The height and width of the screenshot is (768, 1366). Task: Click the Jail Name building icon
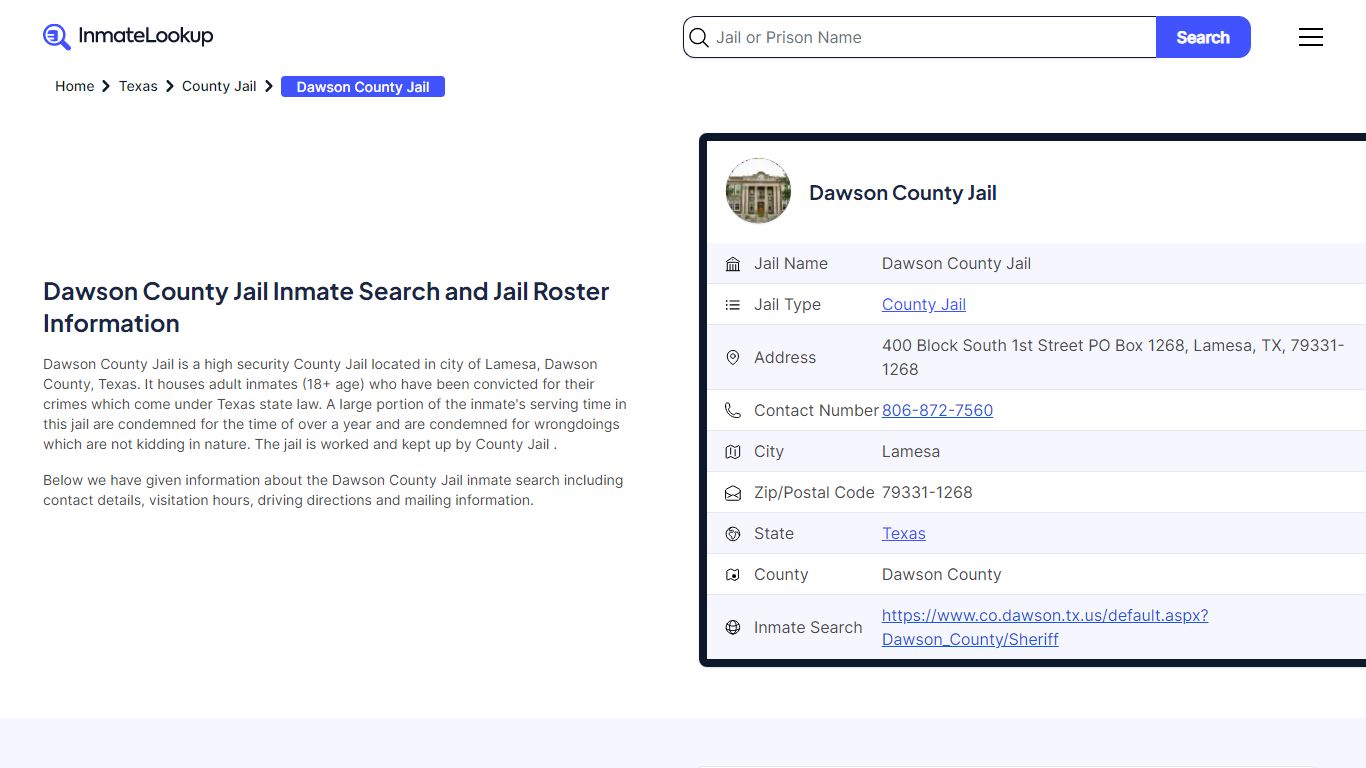(x=733, y=264)
